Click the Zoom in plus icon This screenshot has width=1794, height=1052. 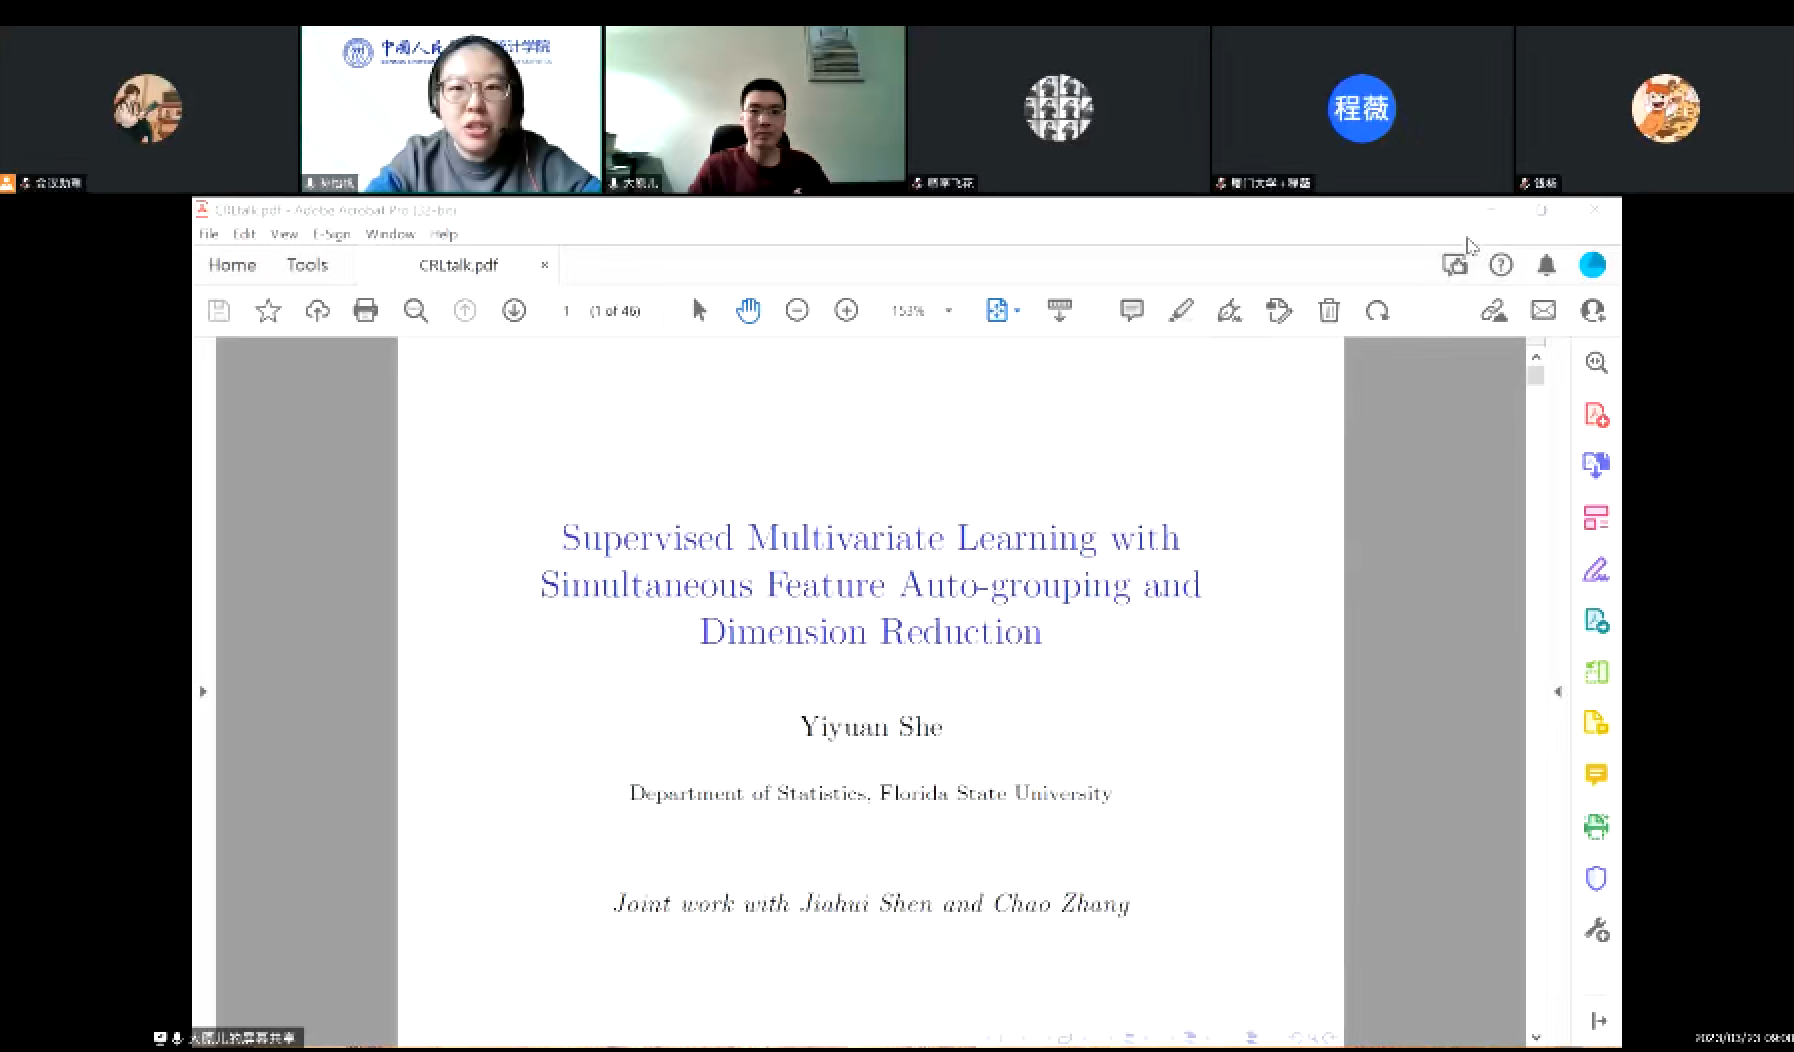point(846,311)
